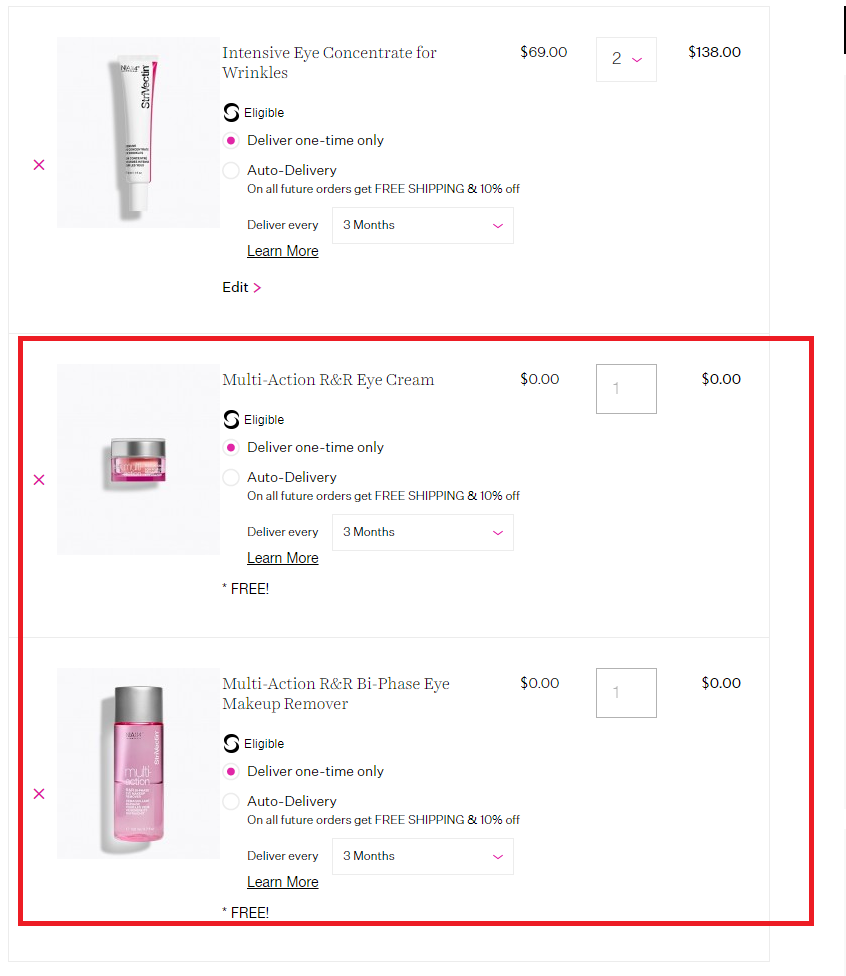Switch the Makeup Remover to Auto-Delivery
Viewport: 846px width, 976px height.
coord(230,801)
